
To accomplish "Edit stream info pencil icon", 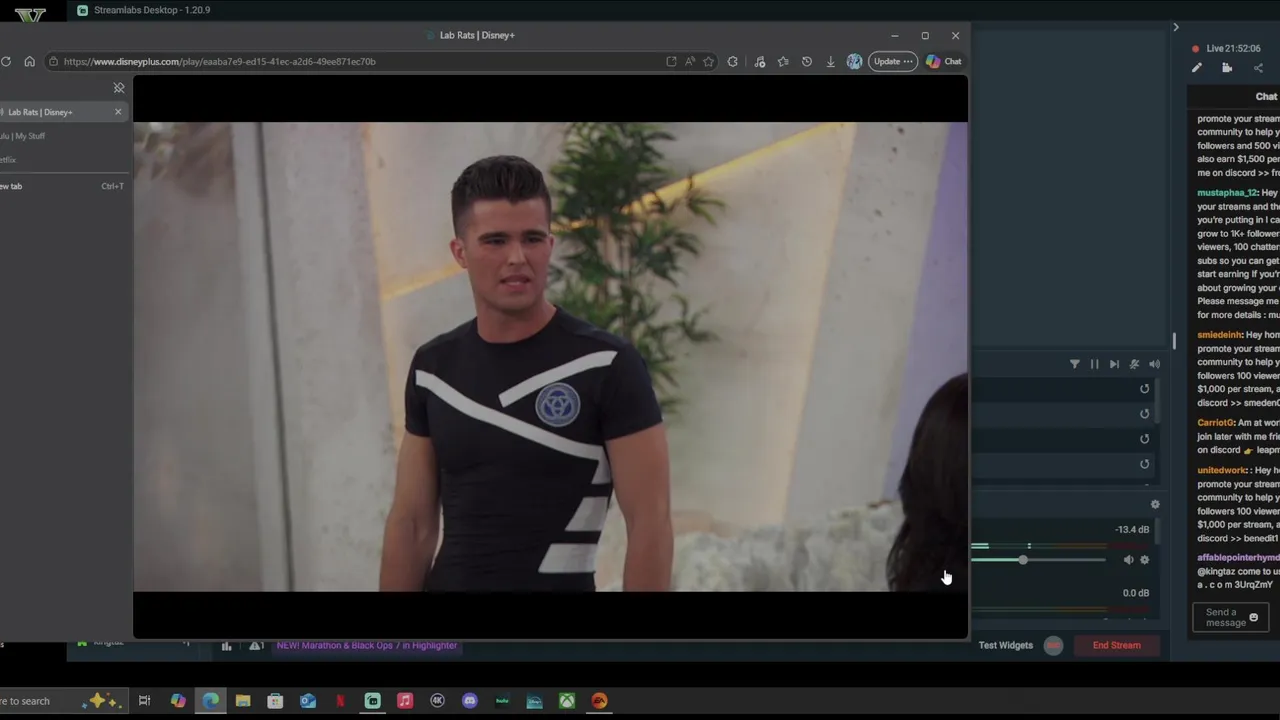I will 1197,68.
